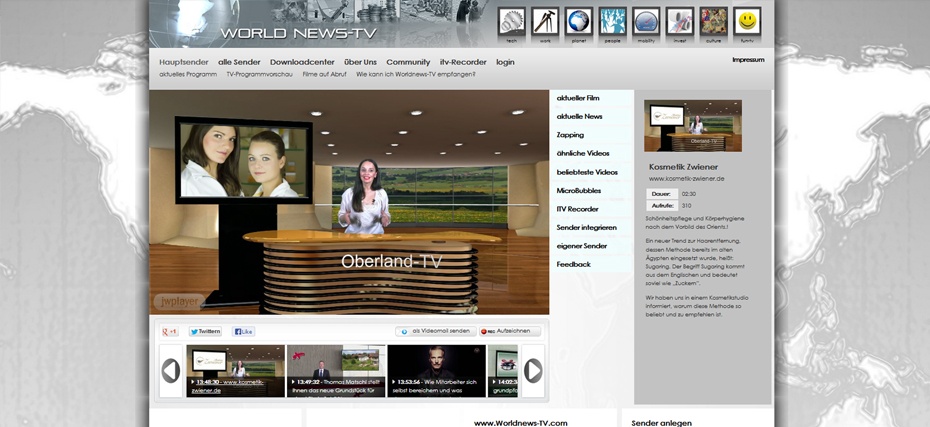Click the www.Worldnews-TV.com heading
Viewport: 930px width, 427px height.
pos(521,423)
